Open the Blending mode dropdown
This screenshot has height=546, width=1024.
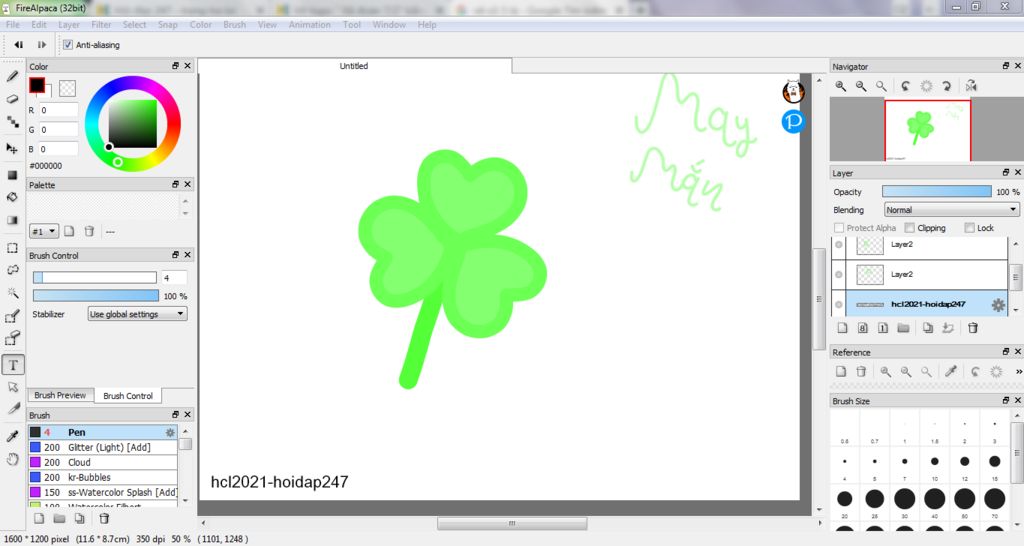(x=952, y=210)
